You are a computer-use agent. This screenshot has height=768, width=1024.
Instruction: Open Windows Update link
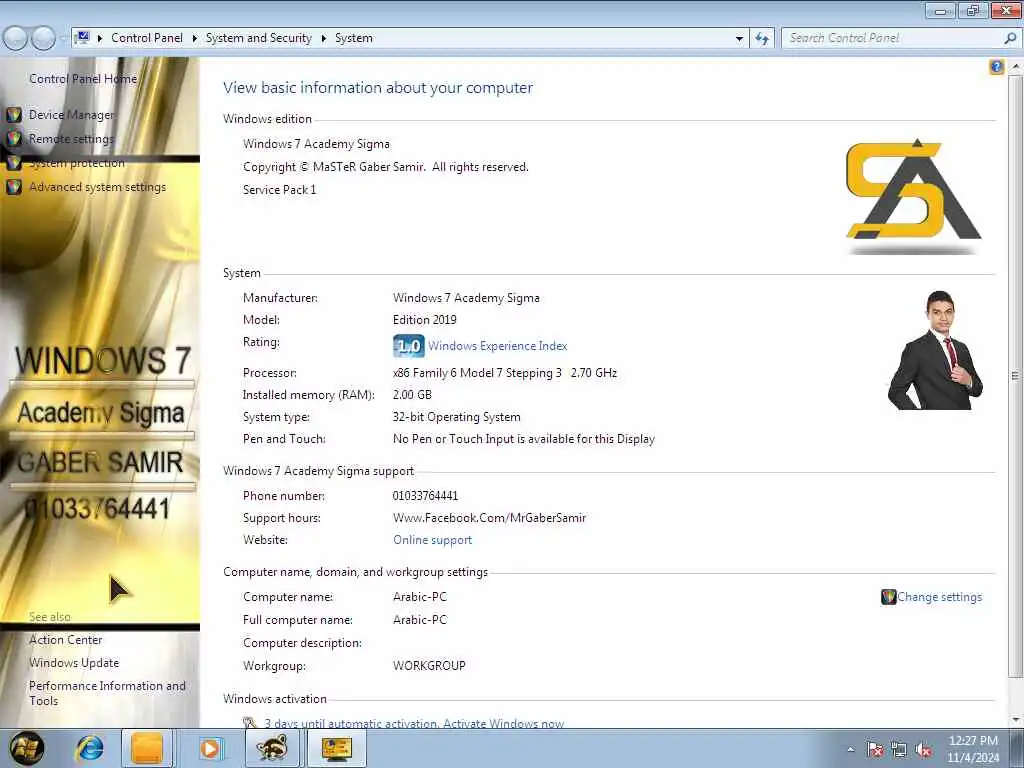click(74, 663)
